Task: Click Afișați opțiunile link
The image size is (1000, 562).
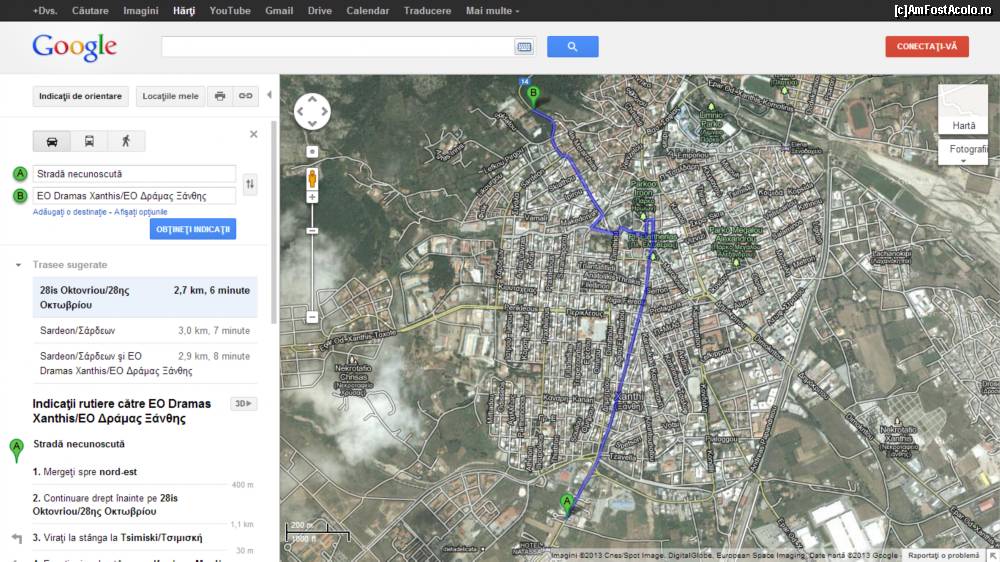Action: (140, 212)
